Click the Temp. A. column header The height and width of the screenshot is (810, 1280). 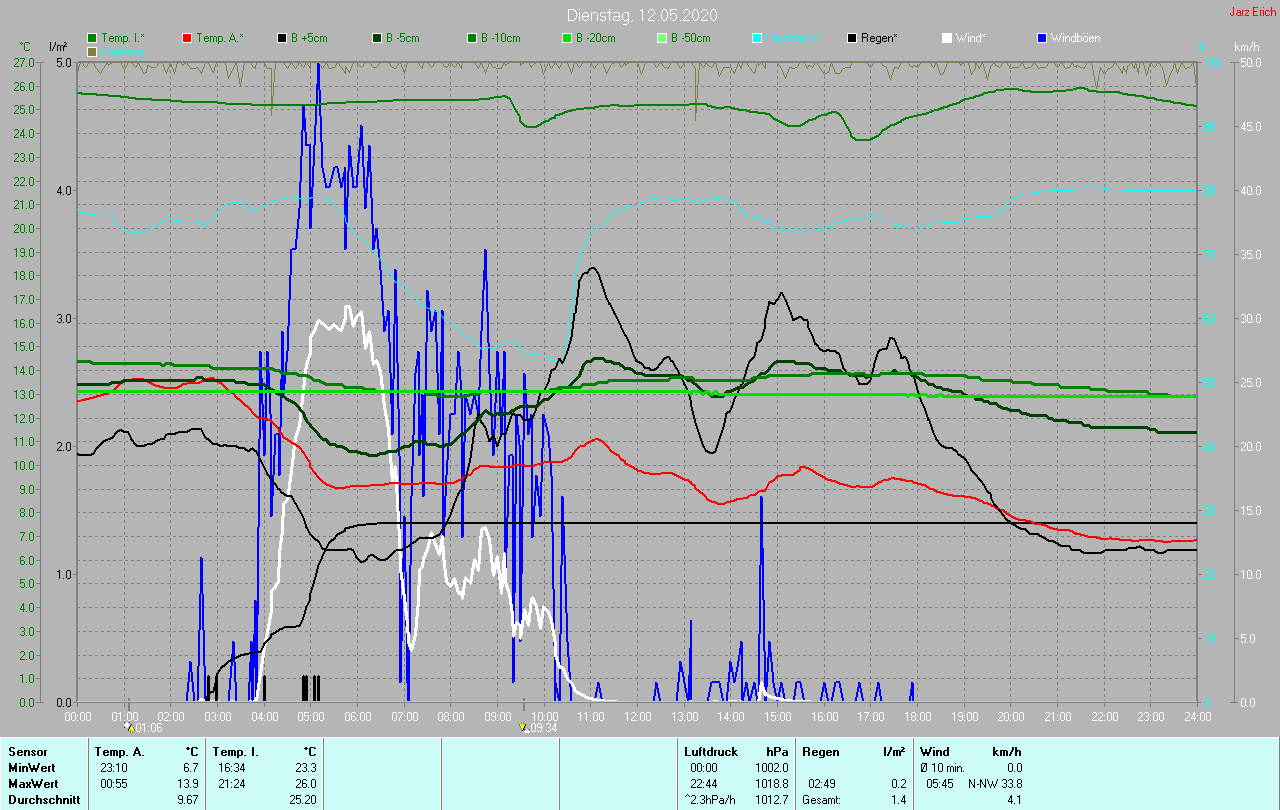[119, 751]
